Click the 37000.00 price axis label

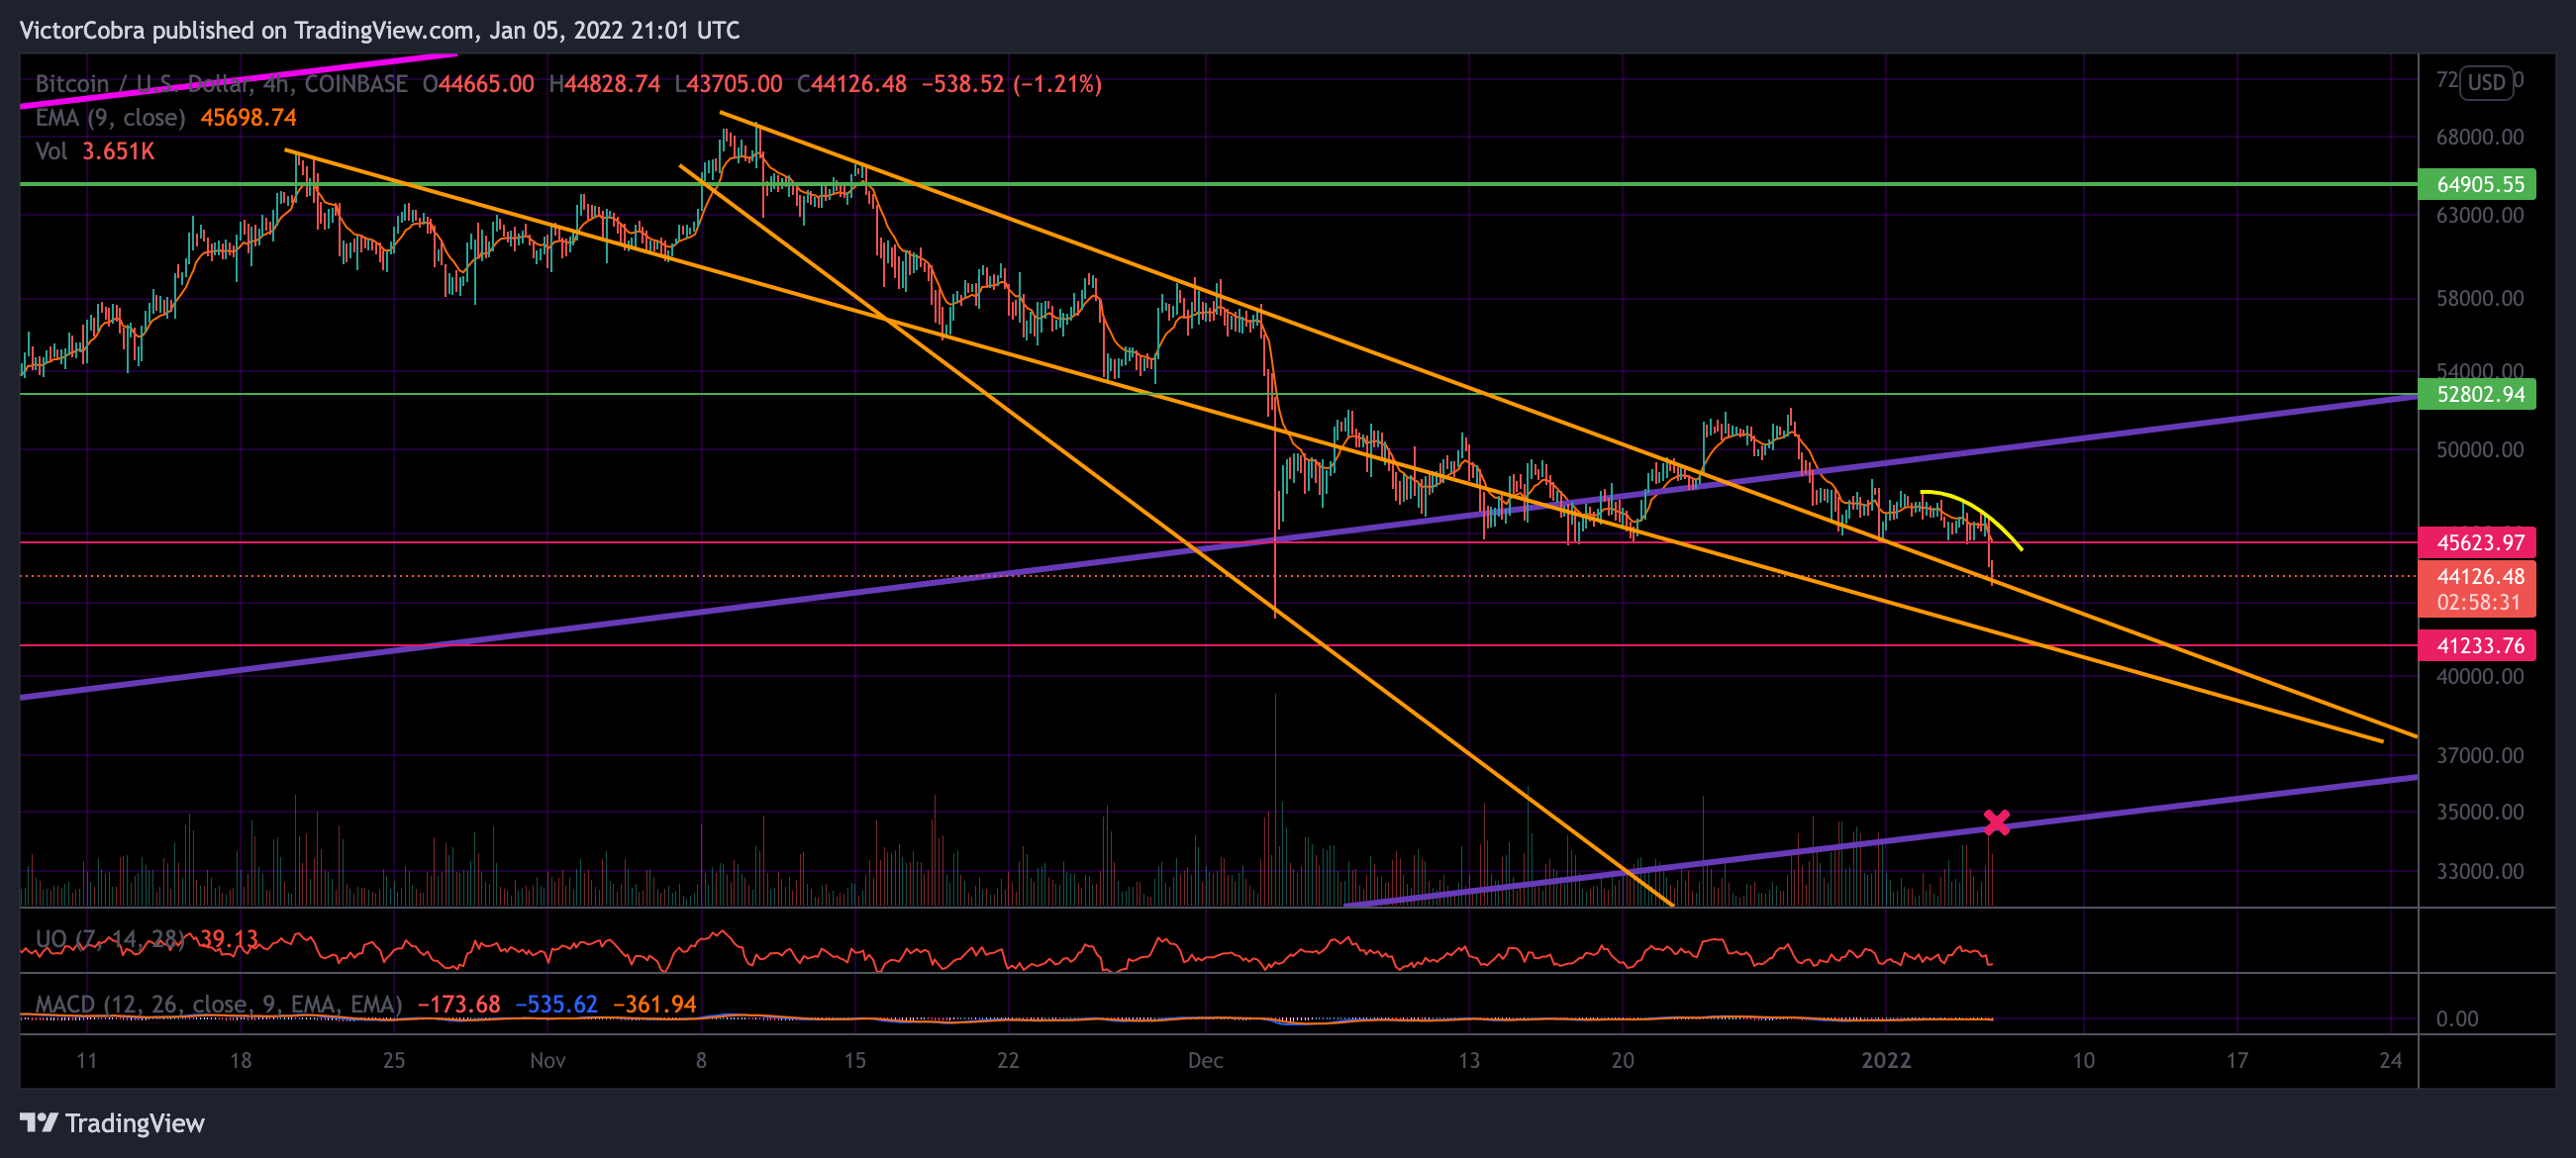pos(2480,755)
